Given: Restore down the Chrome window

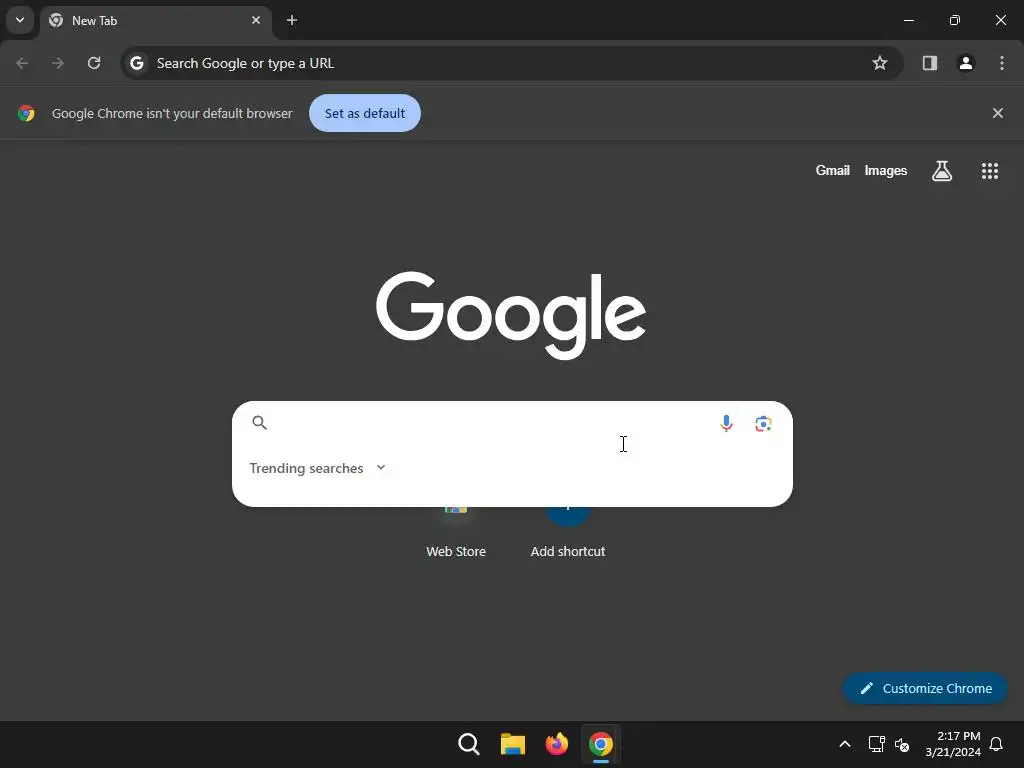Looking at the screenshot, I should coord(955,20).
